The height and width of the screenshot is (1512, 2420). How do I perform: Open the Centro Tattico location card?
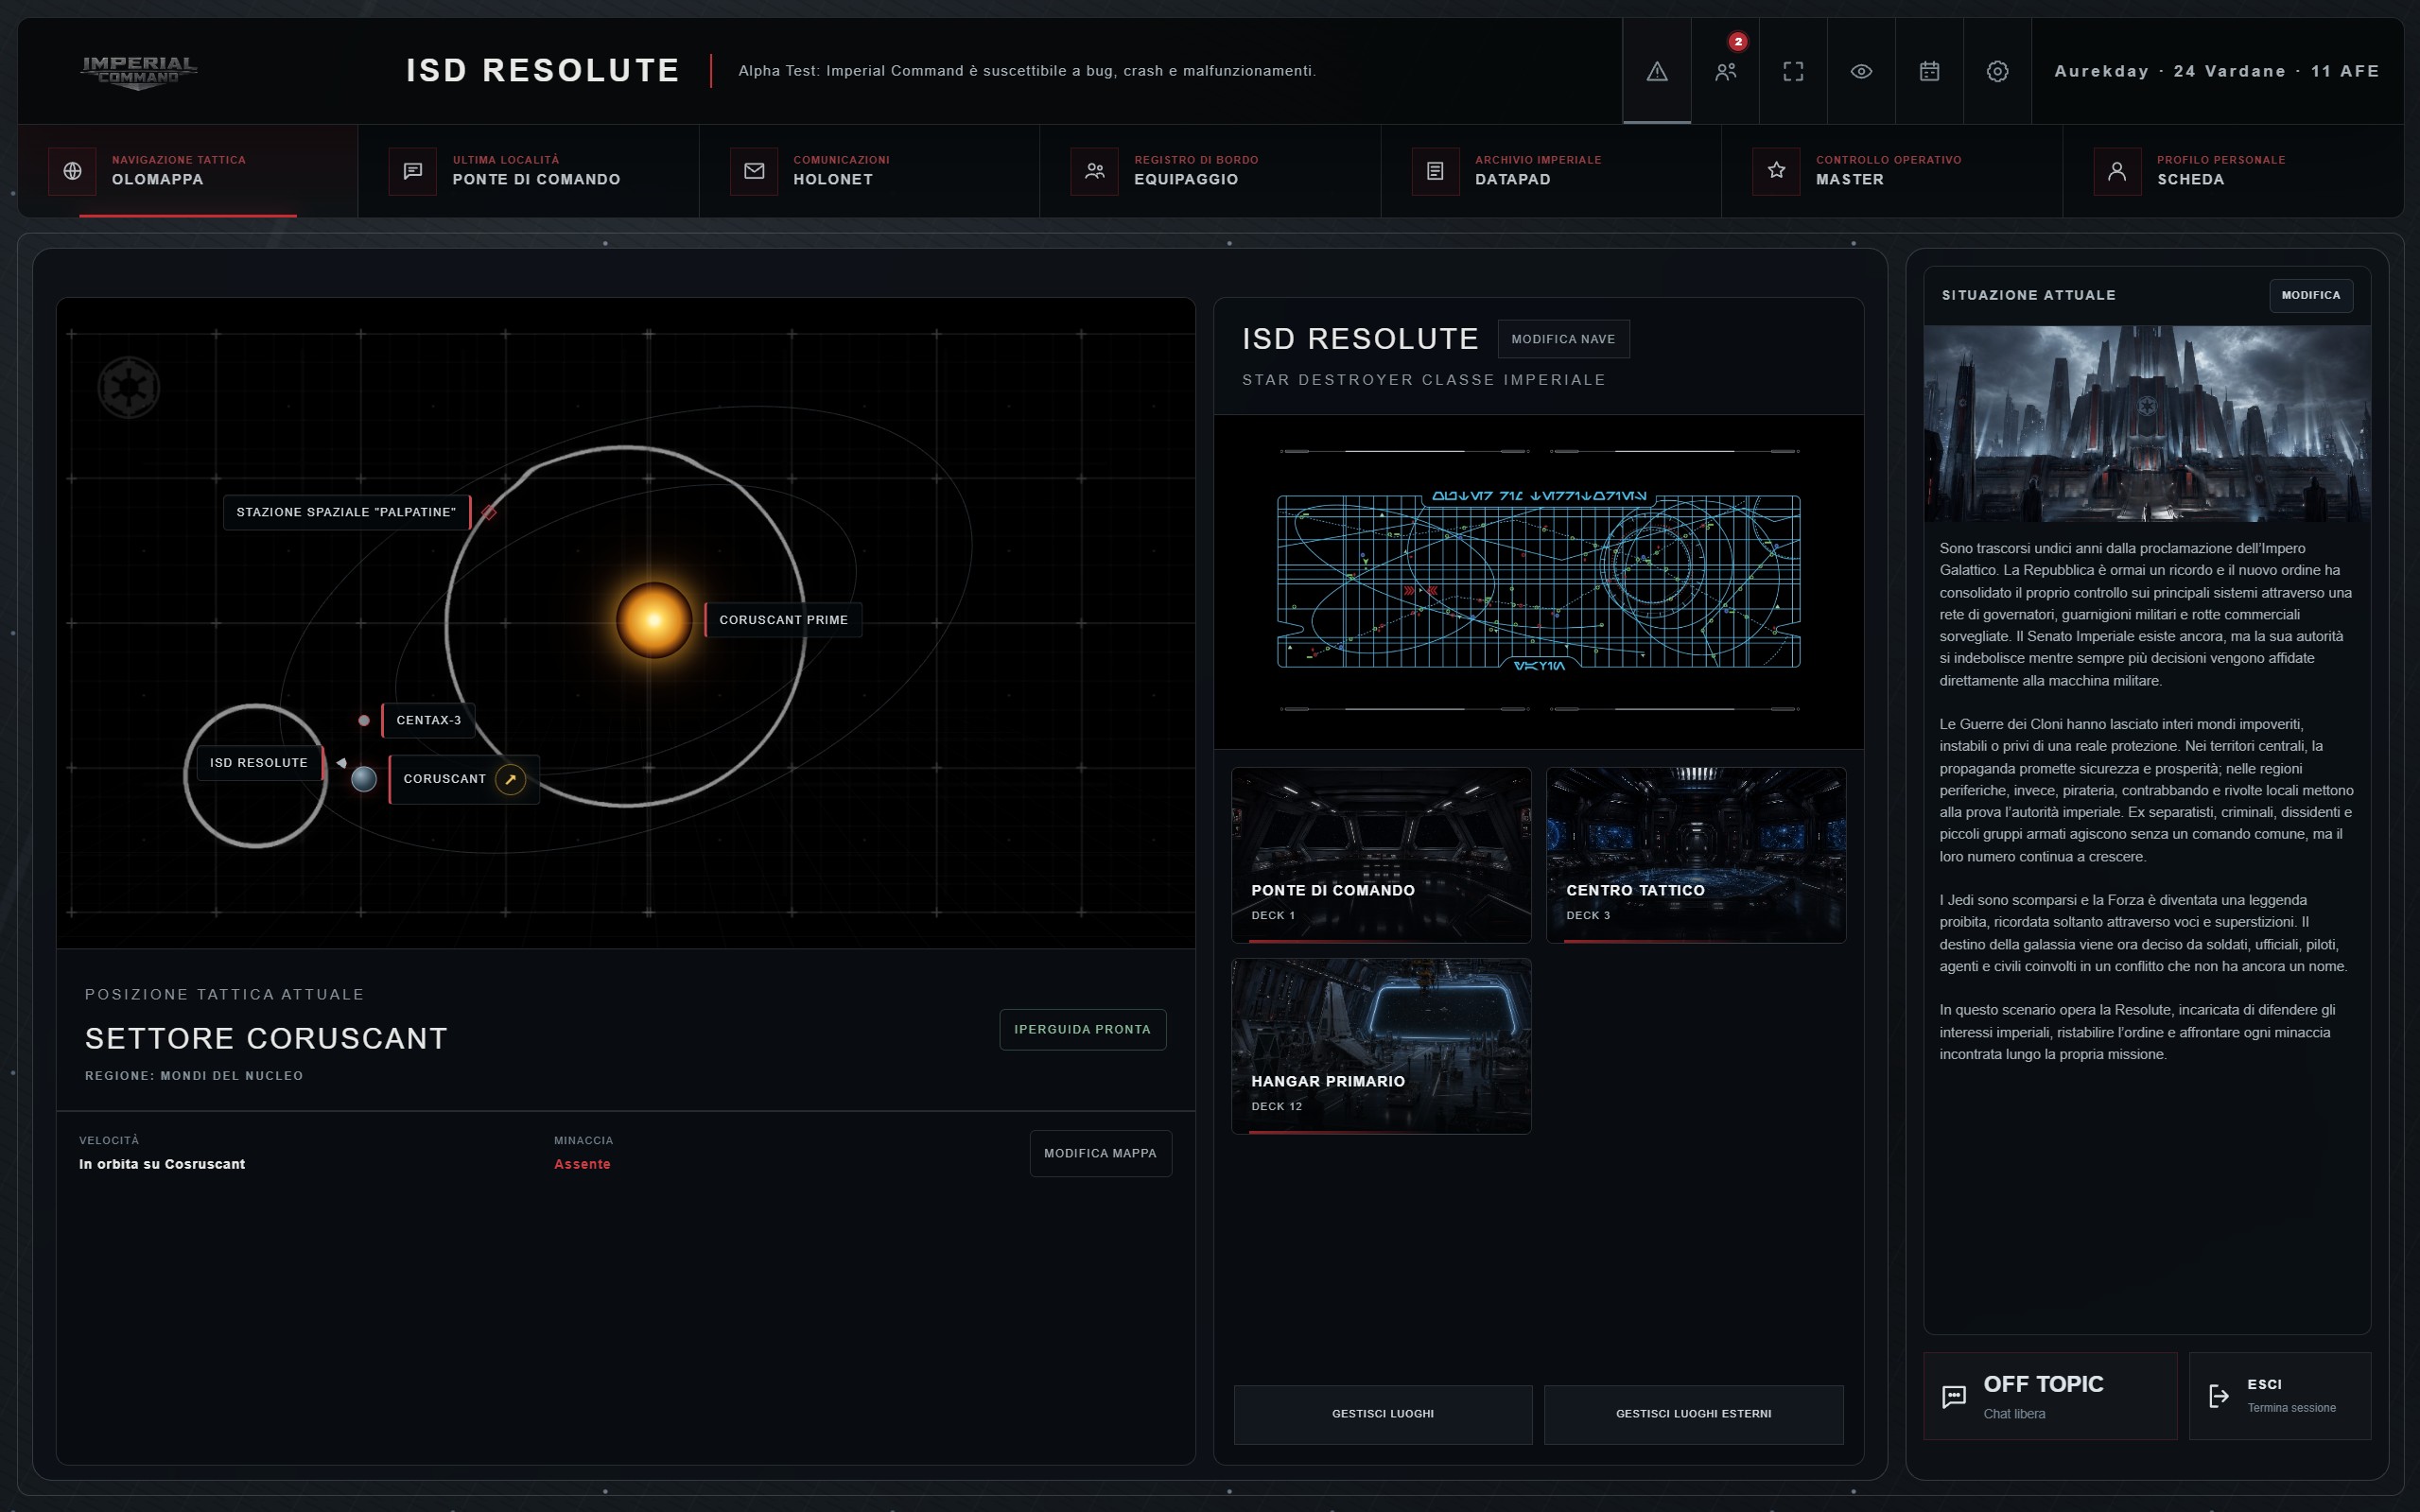pos(1696,855)
